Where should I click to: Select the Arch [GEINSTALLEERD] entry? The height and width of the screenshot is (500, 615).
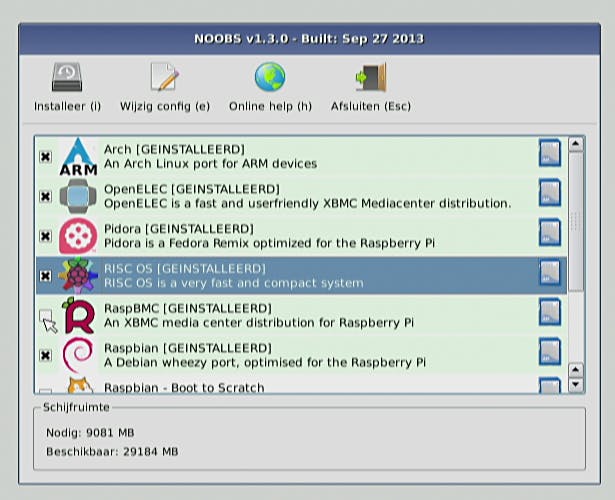click(301, 156)
